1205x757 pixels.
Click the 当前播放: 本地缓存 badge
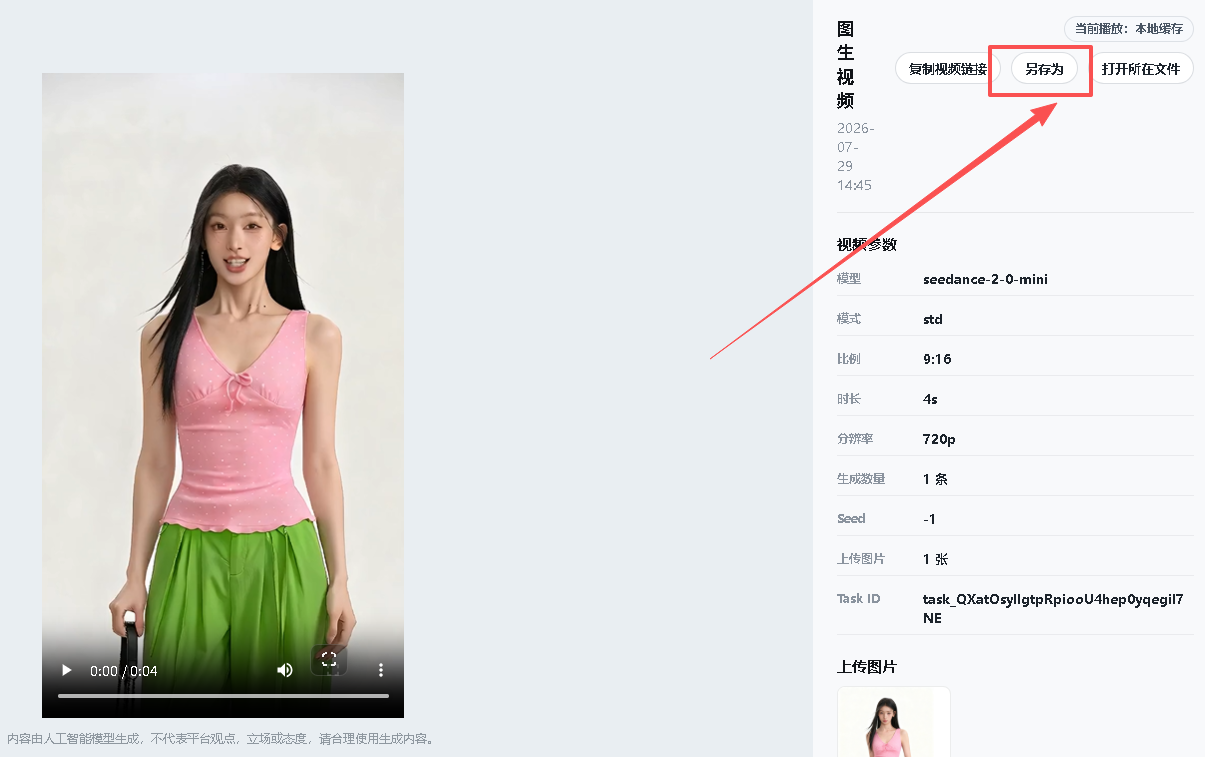[1128, 29]
